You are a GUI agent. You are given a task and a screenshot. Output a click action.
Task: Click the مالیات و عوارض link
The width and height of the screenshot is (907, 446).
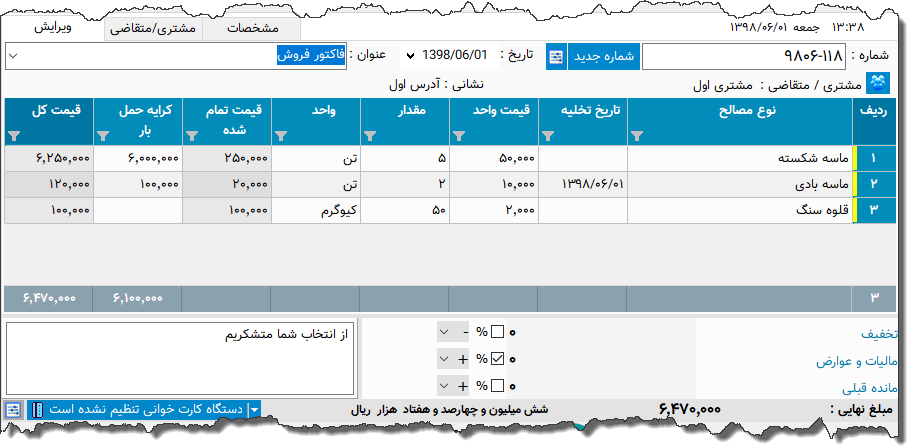(857, 362)
